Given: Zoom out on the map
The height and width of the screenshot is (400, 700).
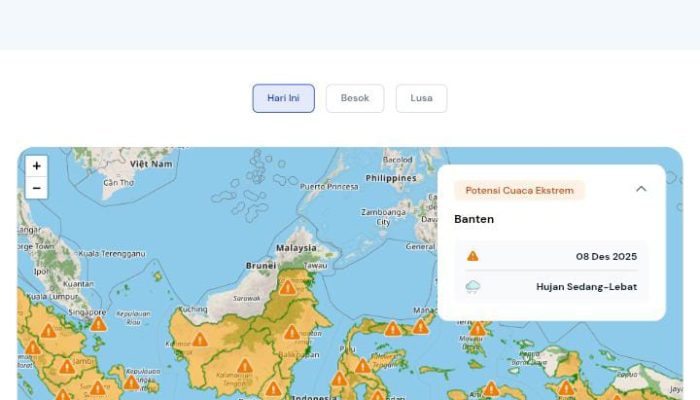Looking at the screenshot, I should (x=36, y=188).
